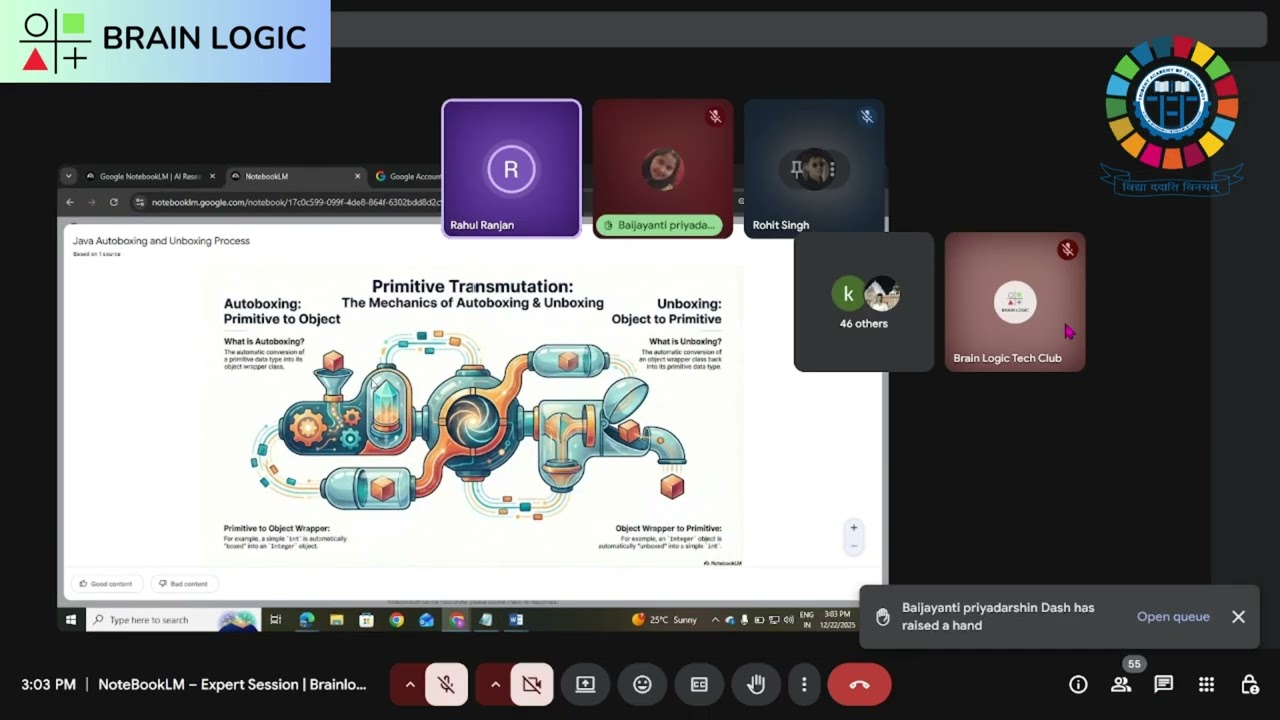Open Outlook mail from taskbar

coord(427,620)
